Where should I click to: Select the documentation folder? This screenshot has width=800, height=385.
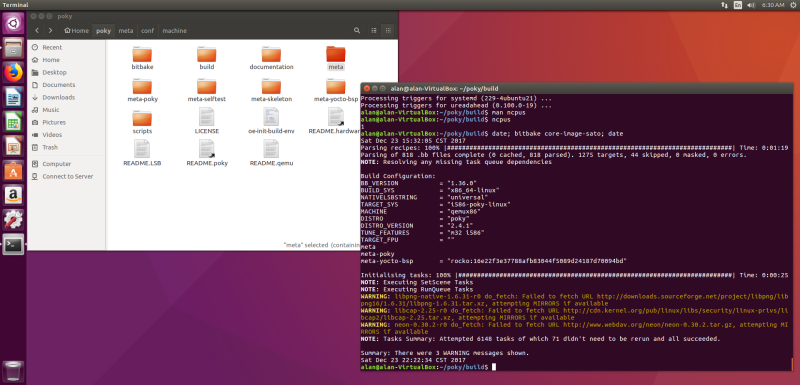click(x=271, y=58)
